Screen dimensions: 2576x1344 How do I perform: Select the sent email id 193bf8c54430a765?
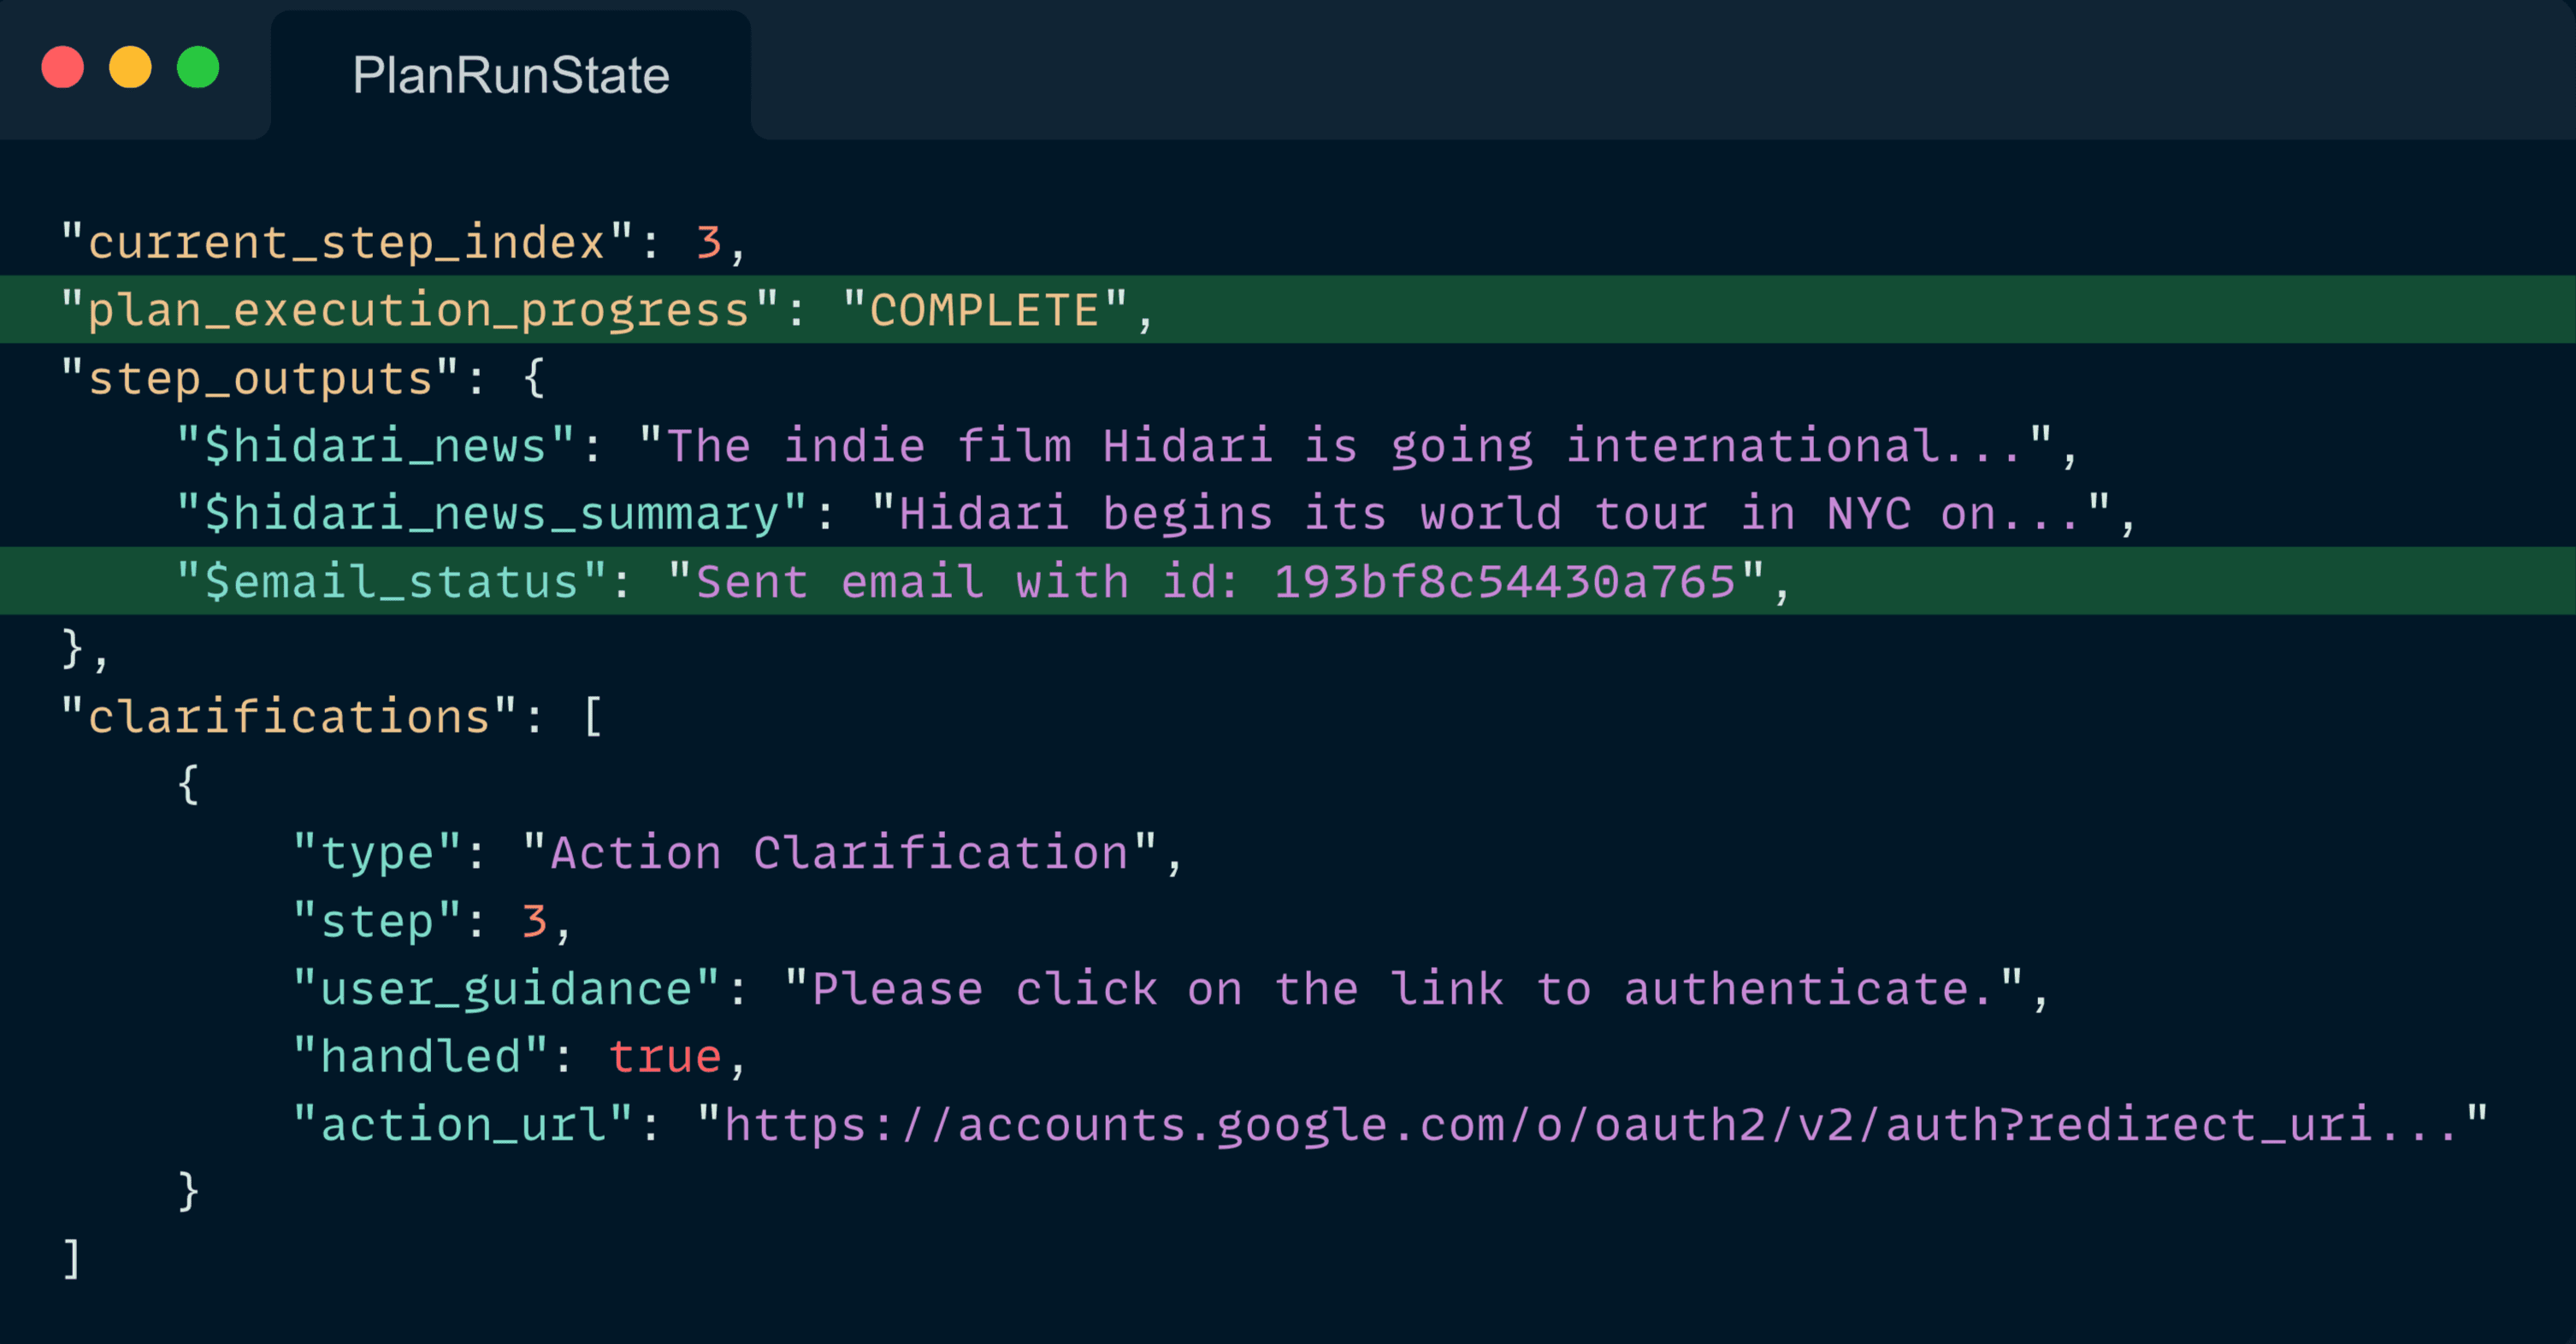[1505, 582]
